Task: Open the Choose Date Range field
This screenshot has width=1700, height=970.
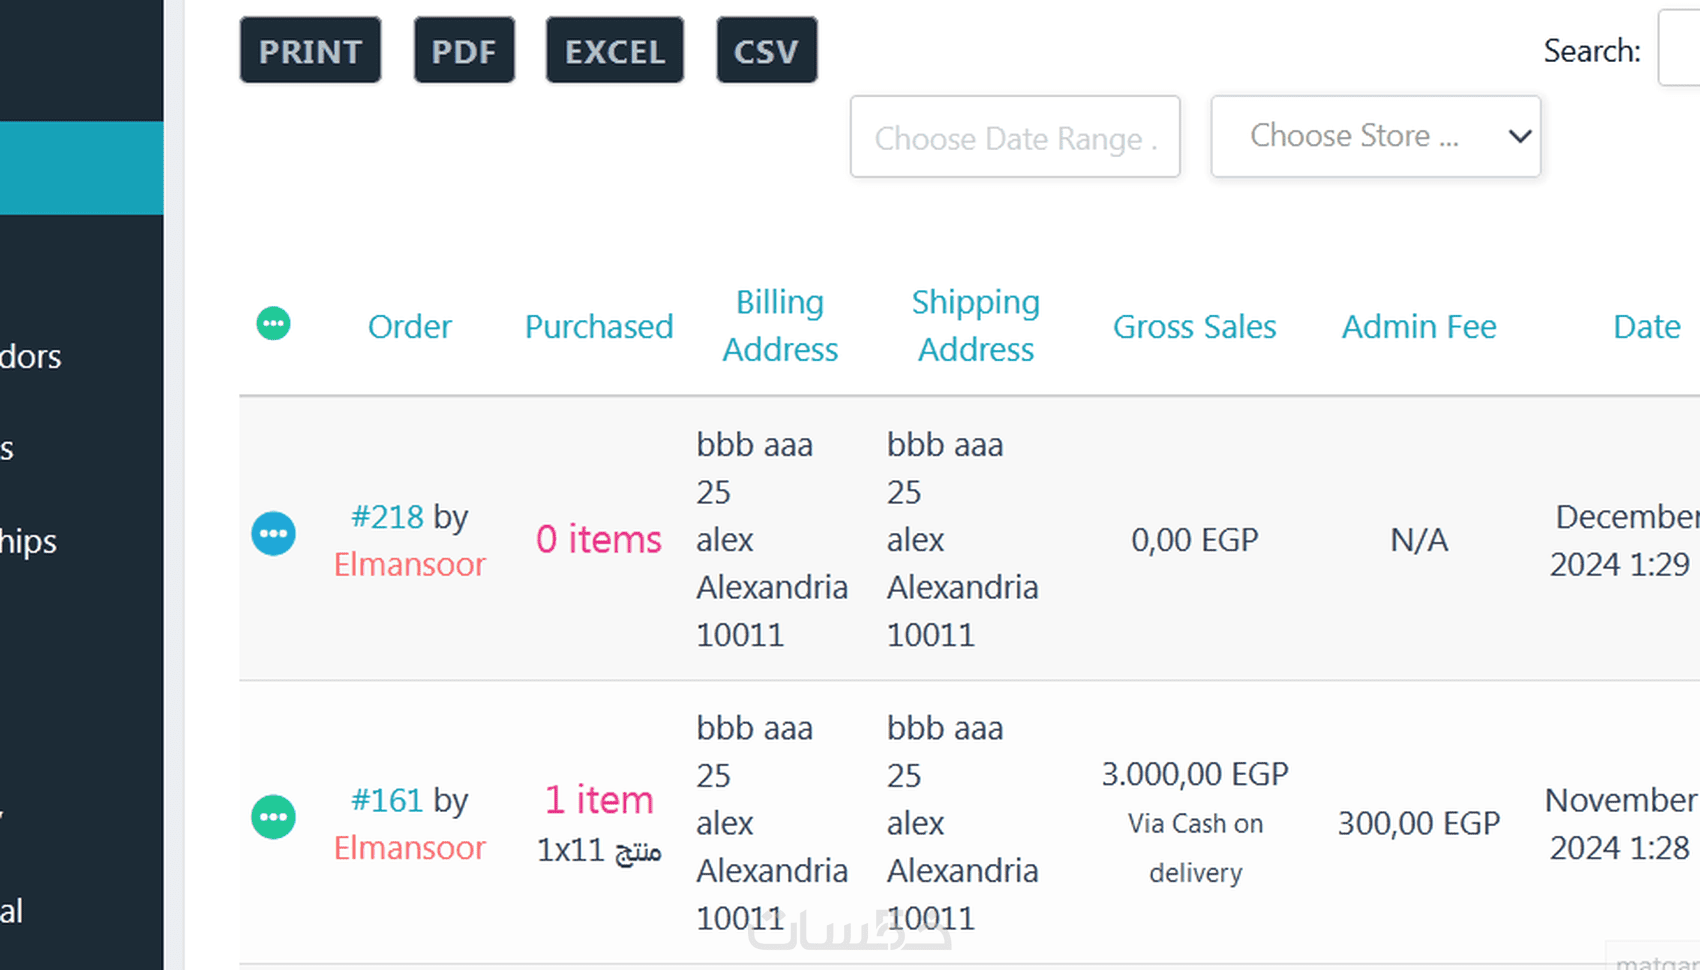Action: pyautogui.click(x=1015, y=137)
